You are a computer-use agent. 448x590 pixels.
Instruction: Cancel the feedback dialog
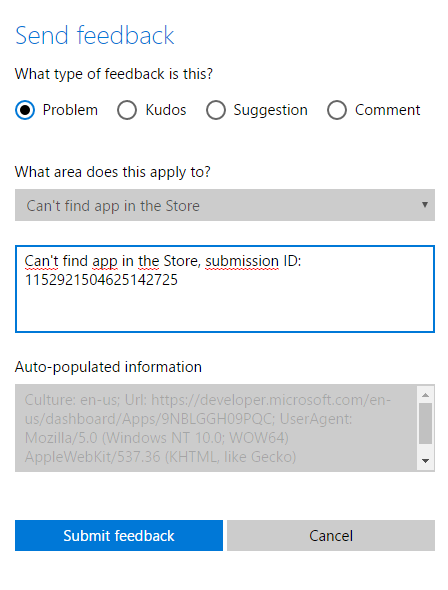pos(331,535)
